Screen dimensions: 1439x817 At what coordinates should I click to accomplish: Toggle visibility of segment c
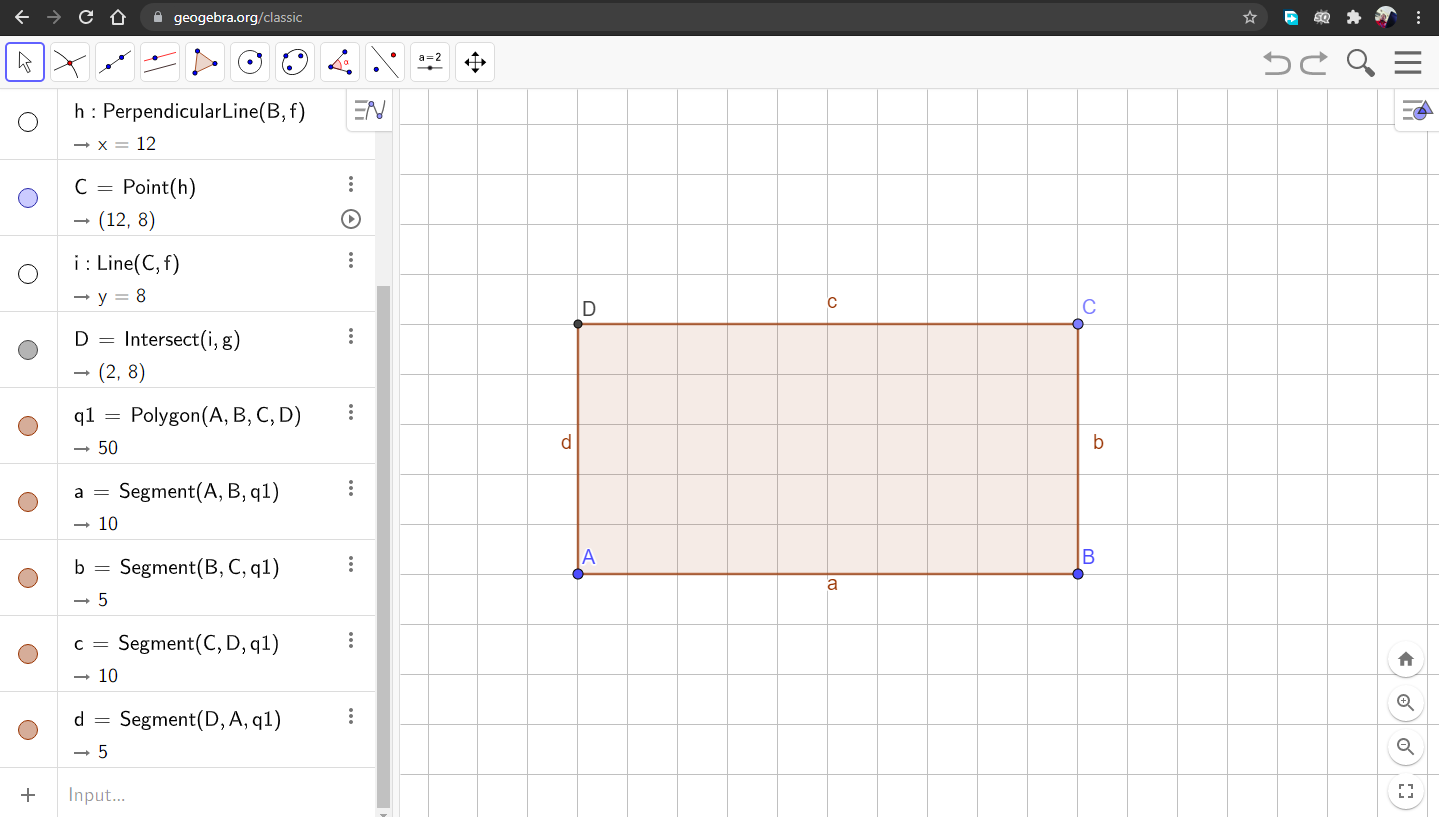pos(28,654)
